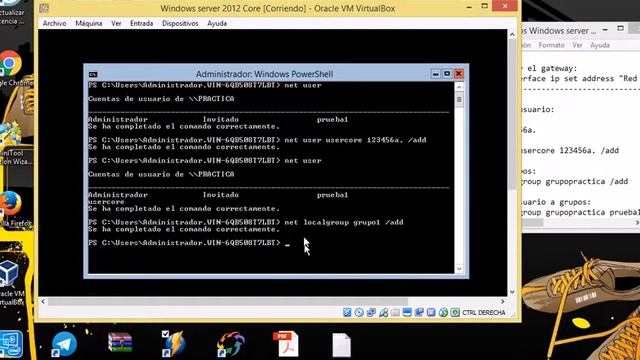Click the PowerShell scrollbar up arrow
The image size is (640, 360).
(459, 87)
